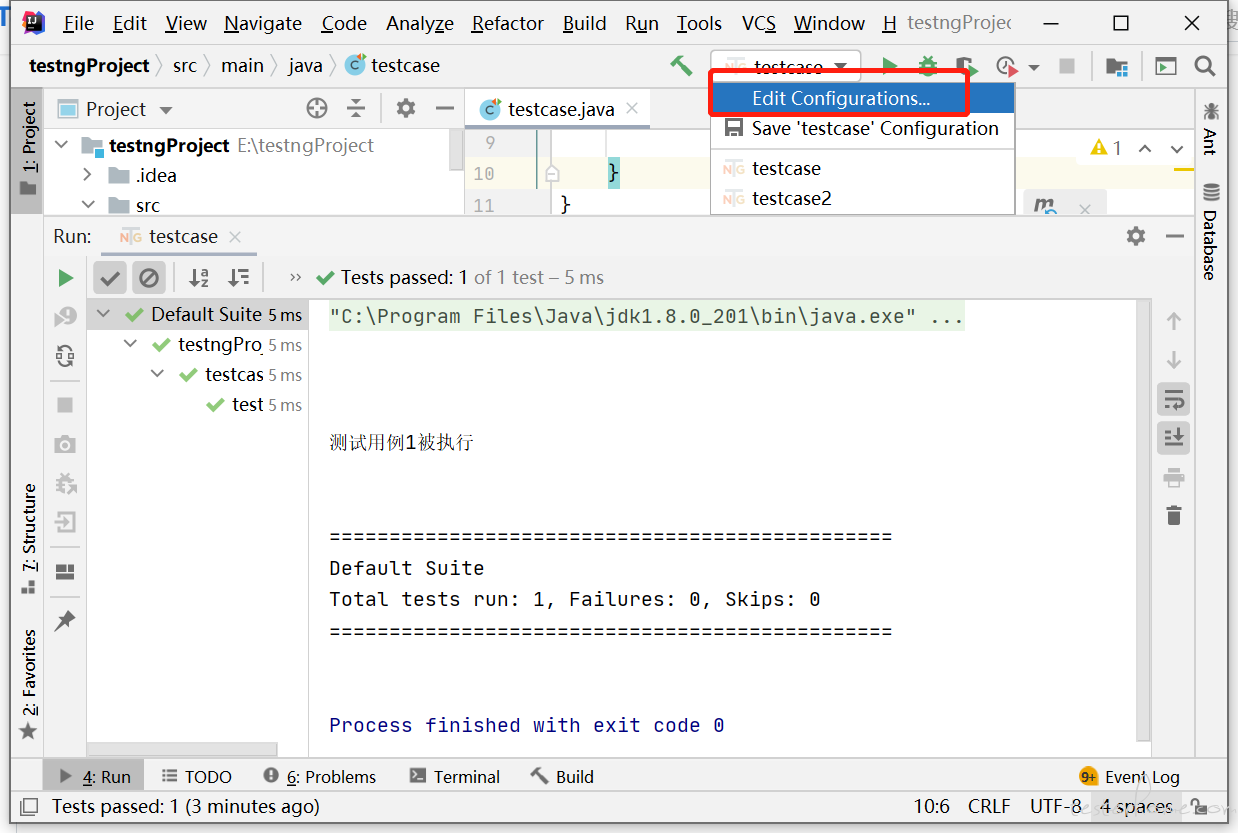Choose testcase2 configuration from list
Screen dimensions: 1238x833
(x=862, y=198)
